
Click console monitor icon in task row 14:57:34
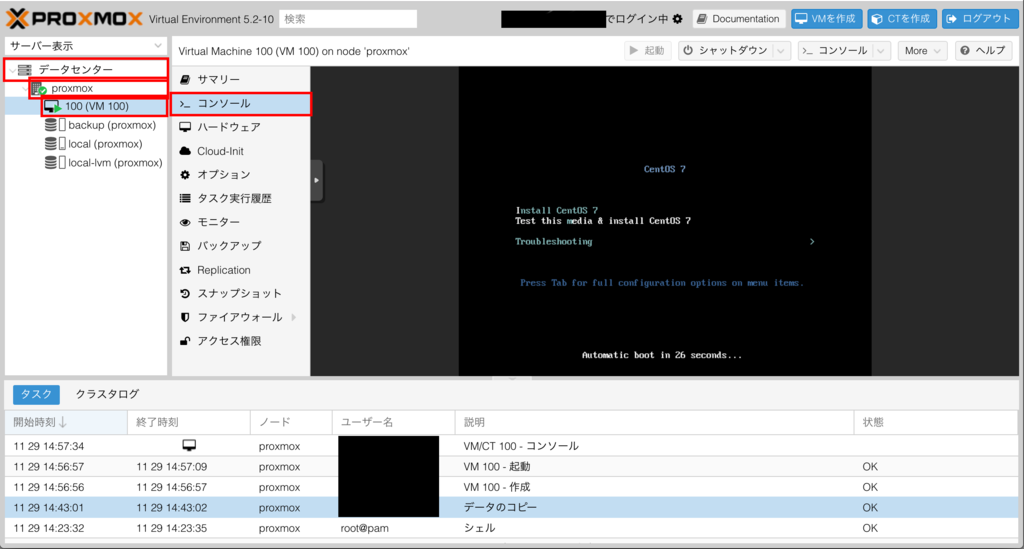189,445
